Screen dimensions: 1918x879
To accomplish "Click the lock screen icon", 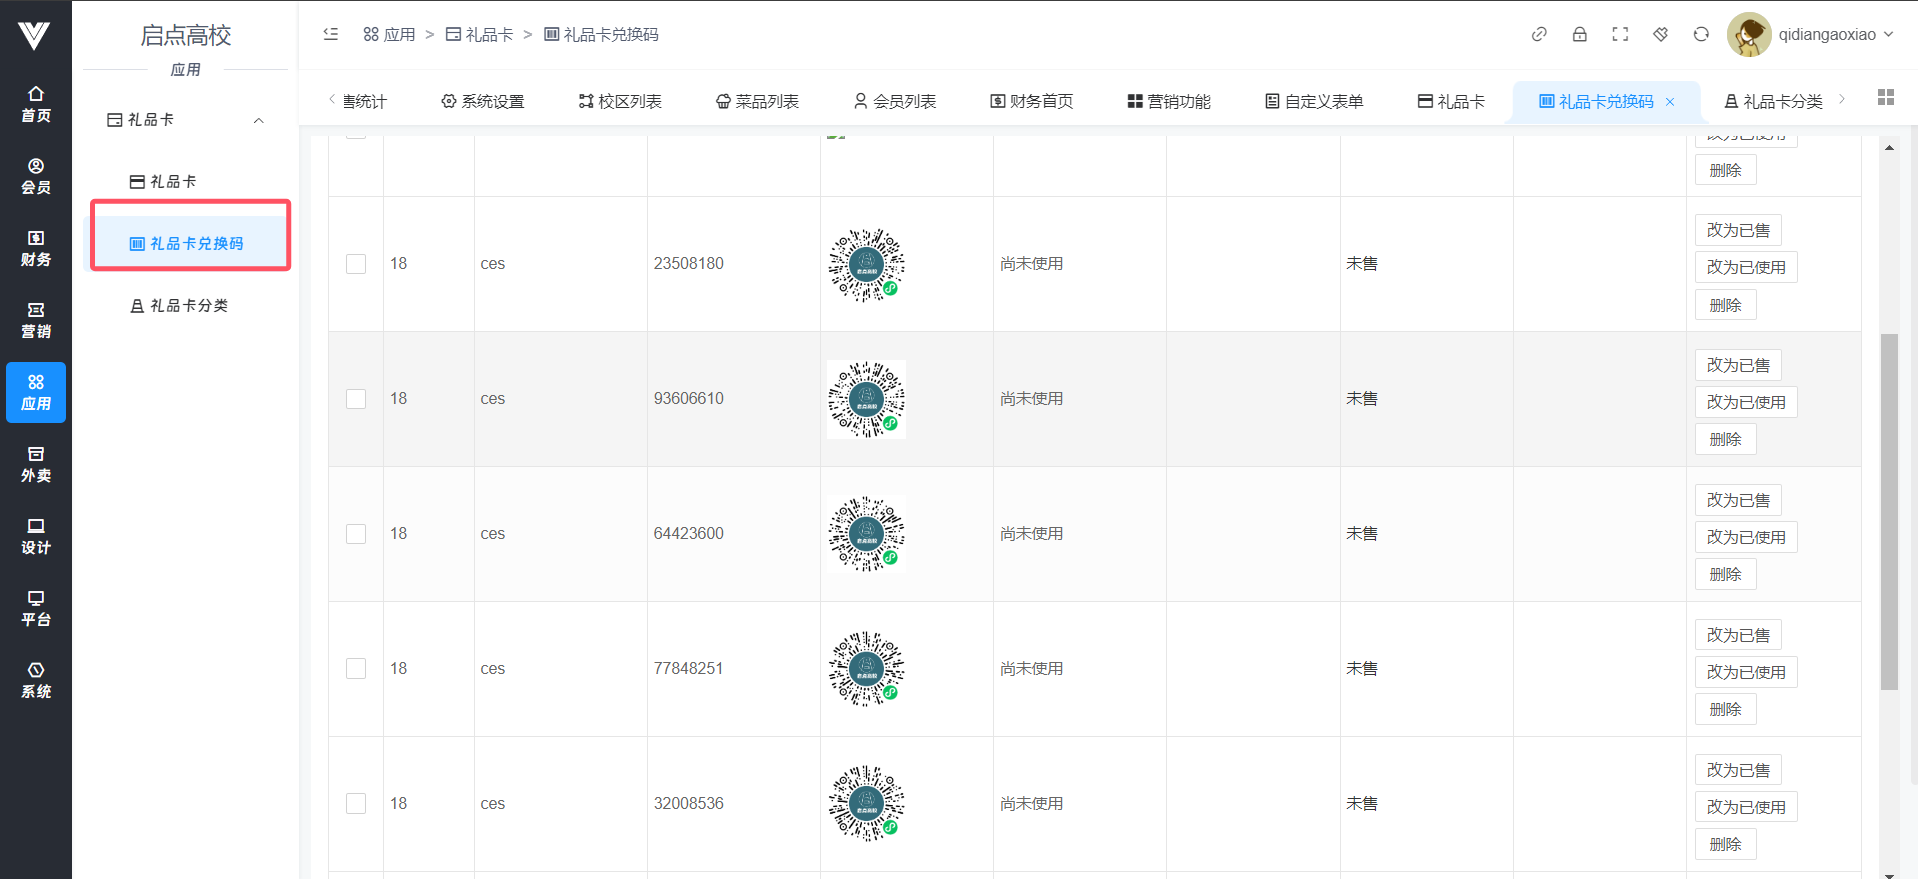I will (1579, 34).
